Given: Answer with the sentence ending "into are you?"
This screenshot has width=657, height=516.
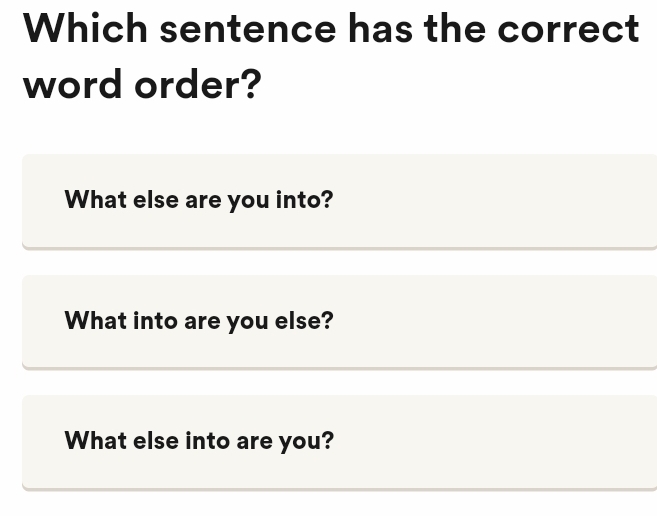Looking at the screenshot, I should point(199,441).
